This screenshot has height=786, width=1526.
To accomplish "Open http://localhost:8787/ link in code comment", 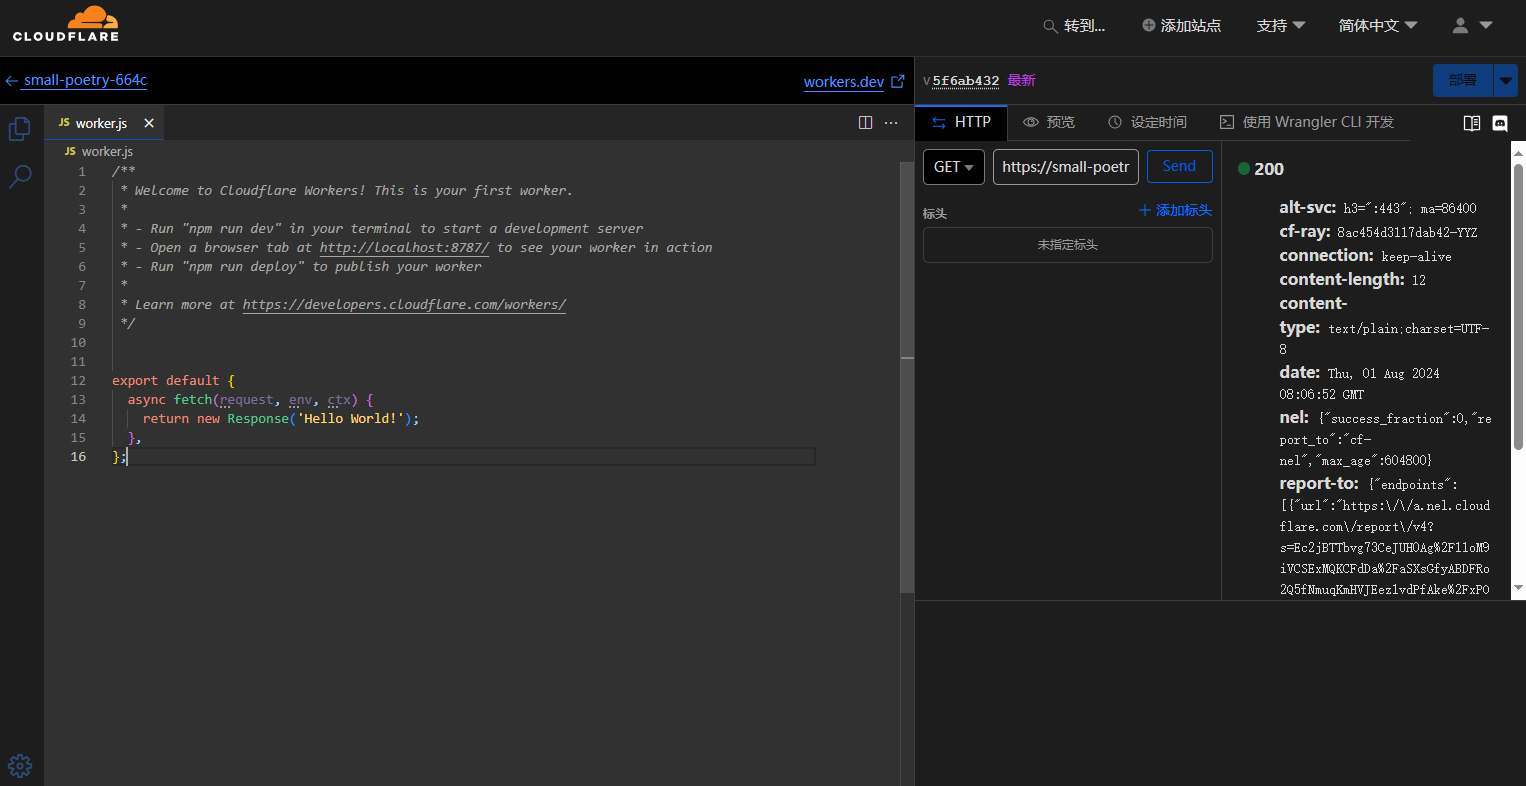I will (404, 247).
